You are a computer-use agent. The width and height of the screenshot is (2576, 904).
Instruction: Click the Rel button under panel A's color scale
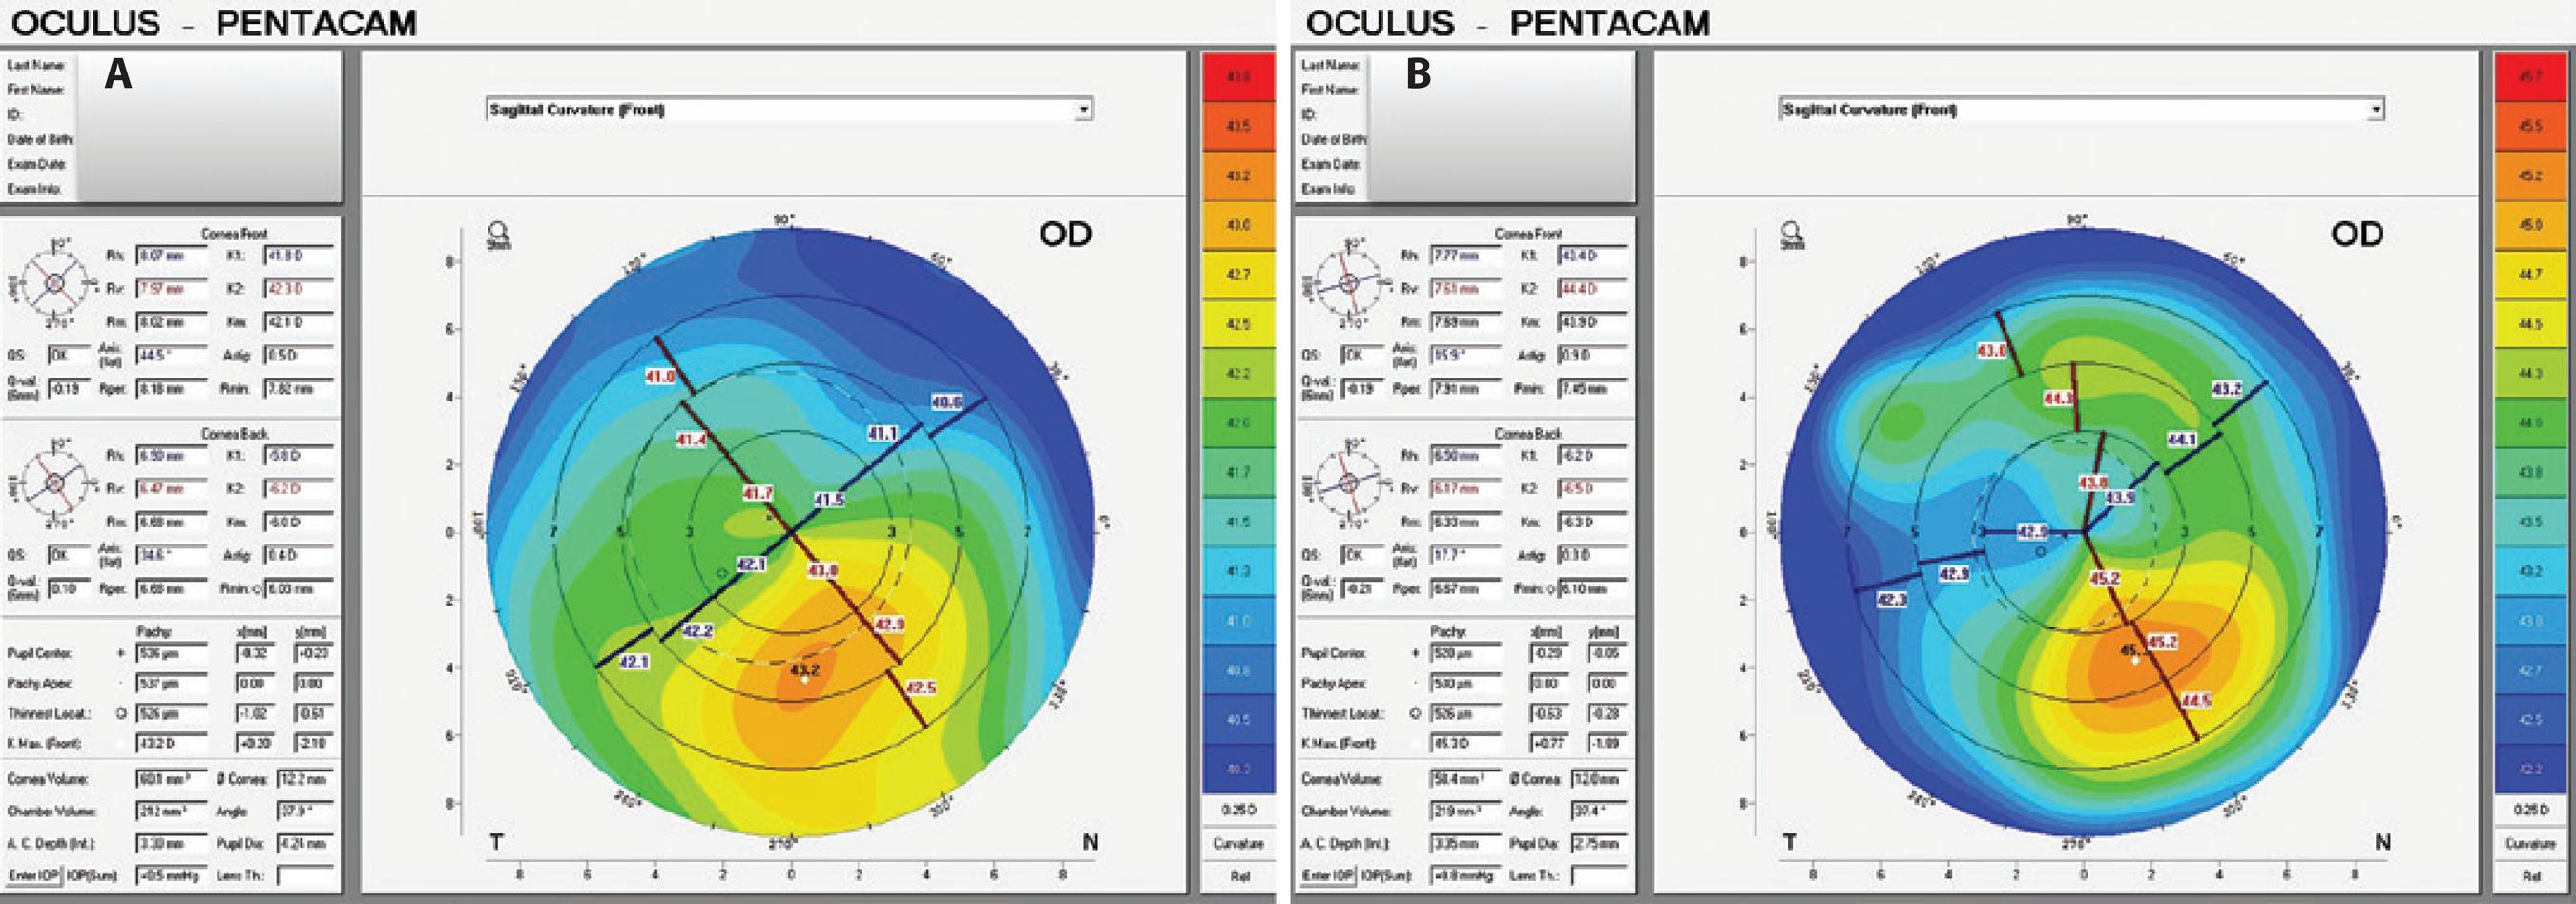pyautogui.click(x=1238, y=876)
